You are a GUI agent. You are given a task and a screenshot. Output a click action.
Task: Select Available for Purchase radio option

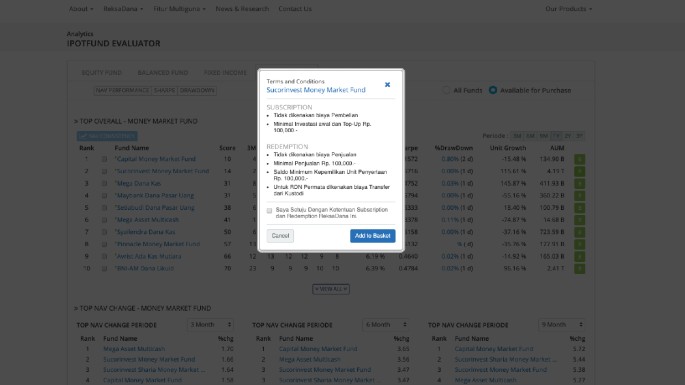click(x=493, y=90)
